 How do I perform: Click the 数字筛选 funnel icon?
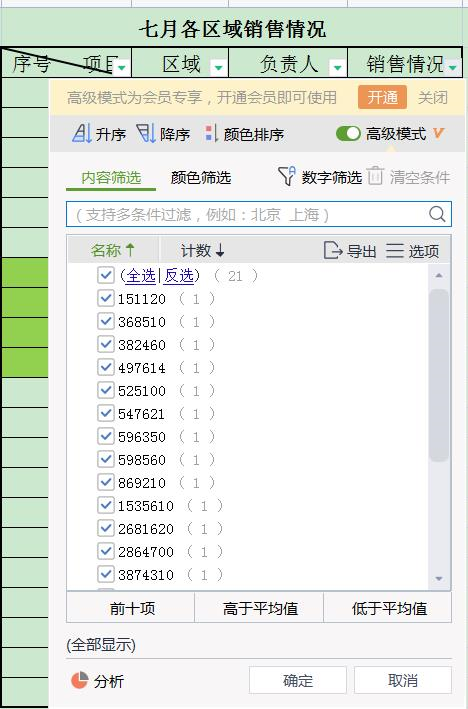click(287, 176)
